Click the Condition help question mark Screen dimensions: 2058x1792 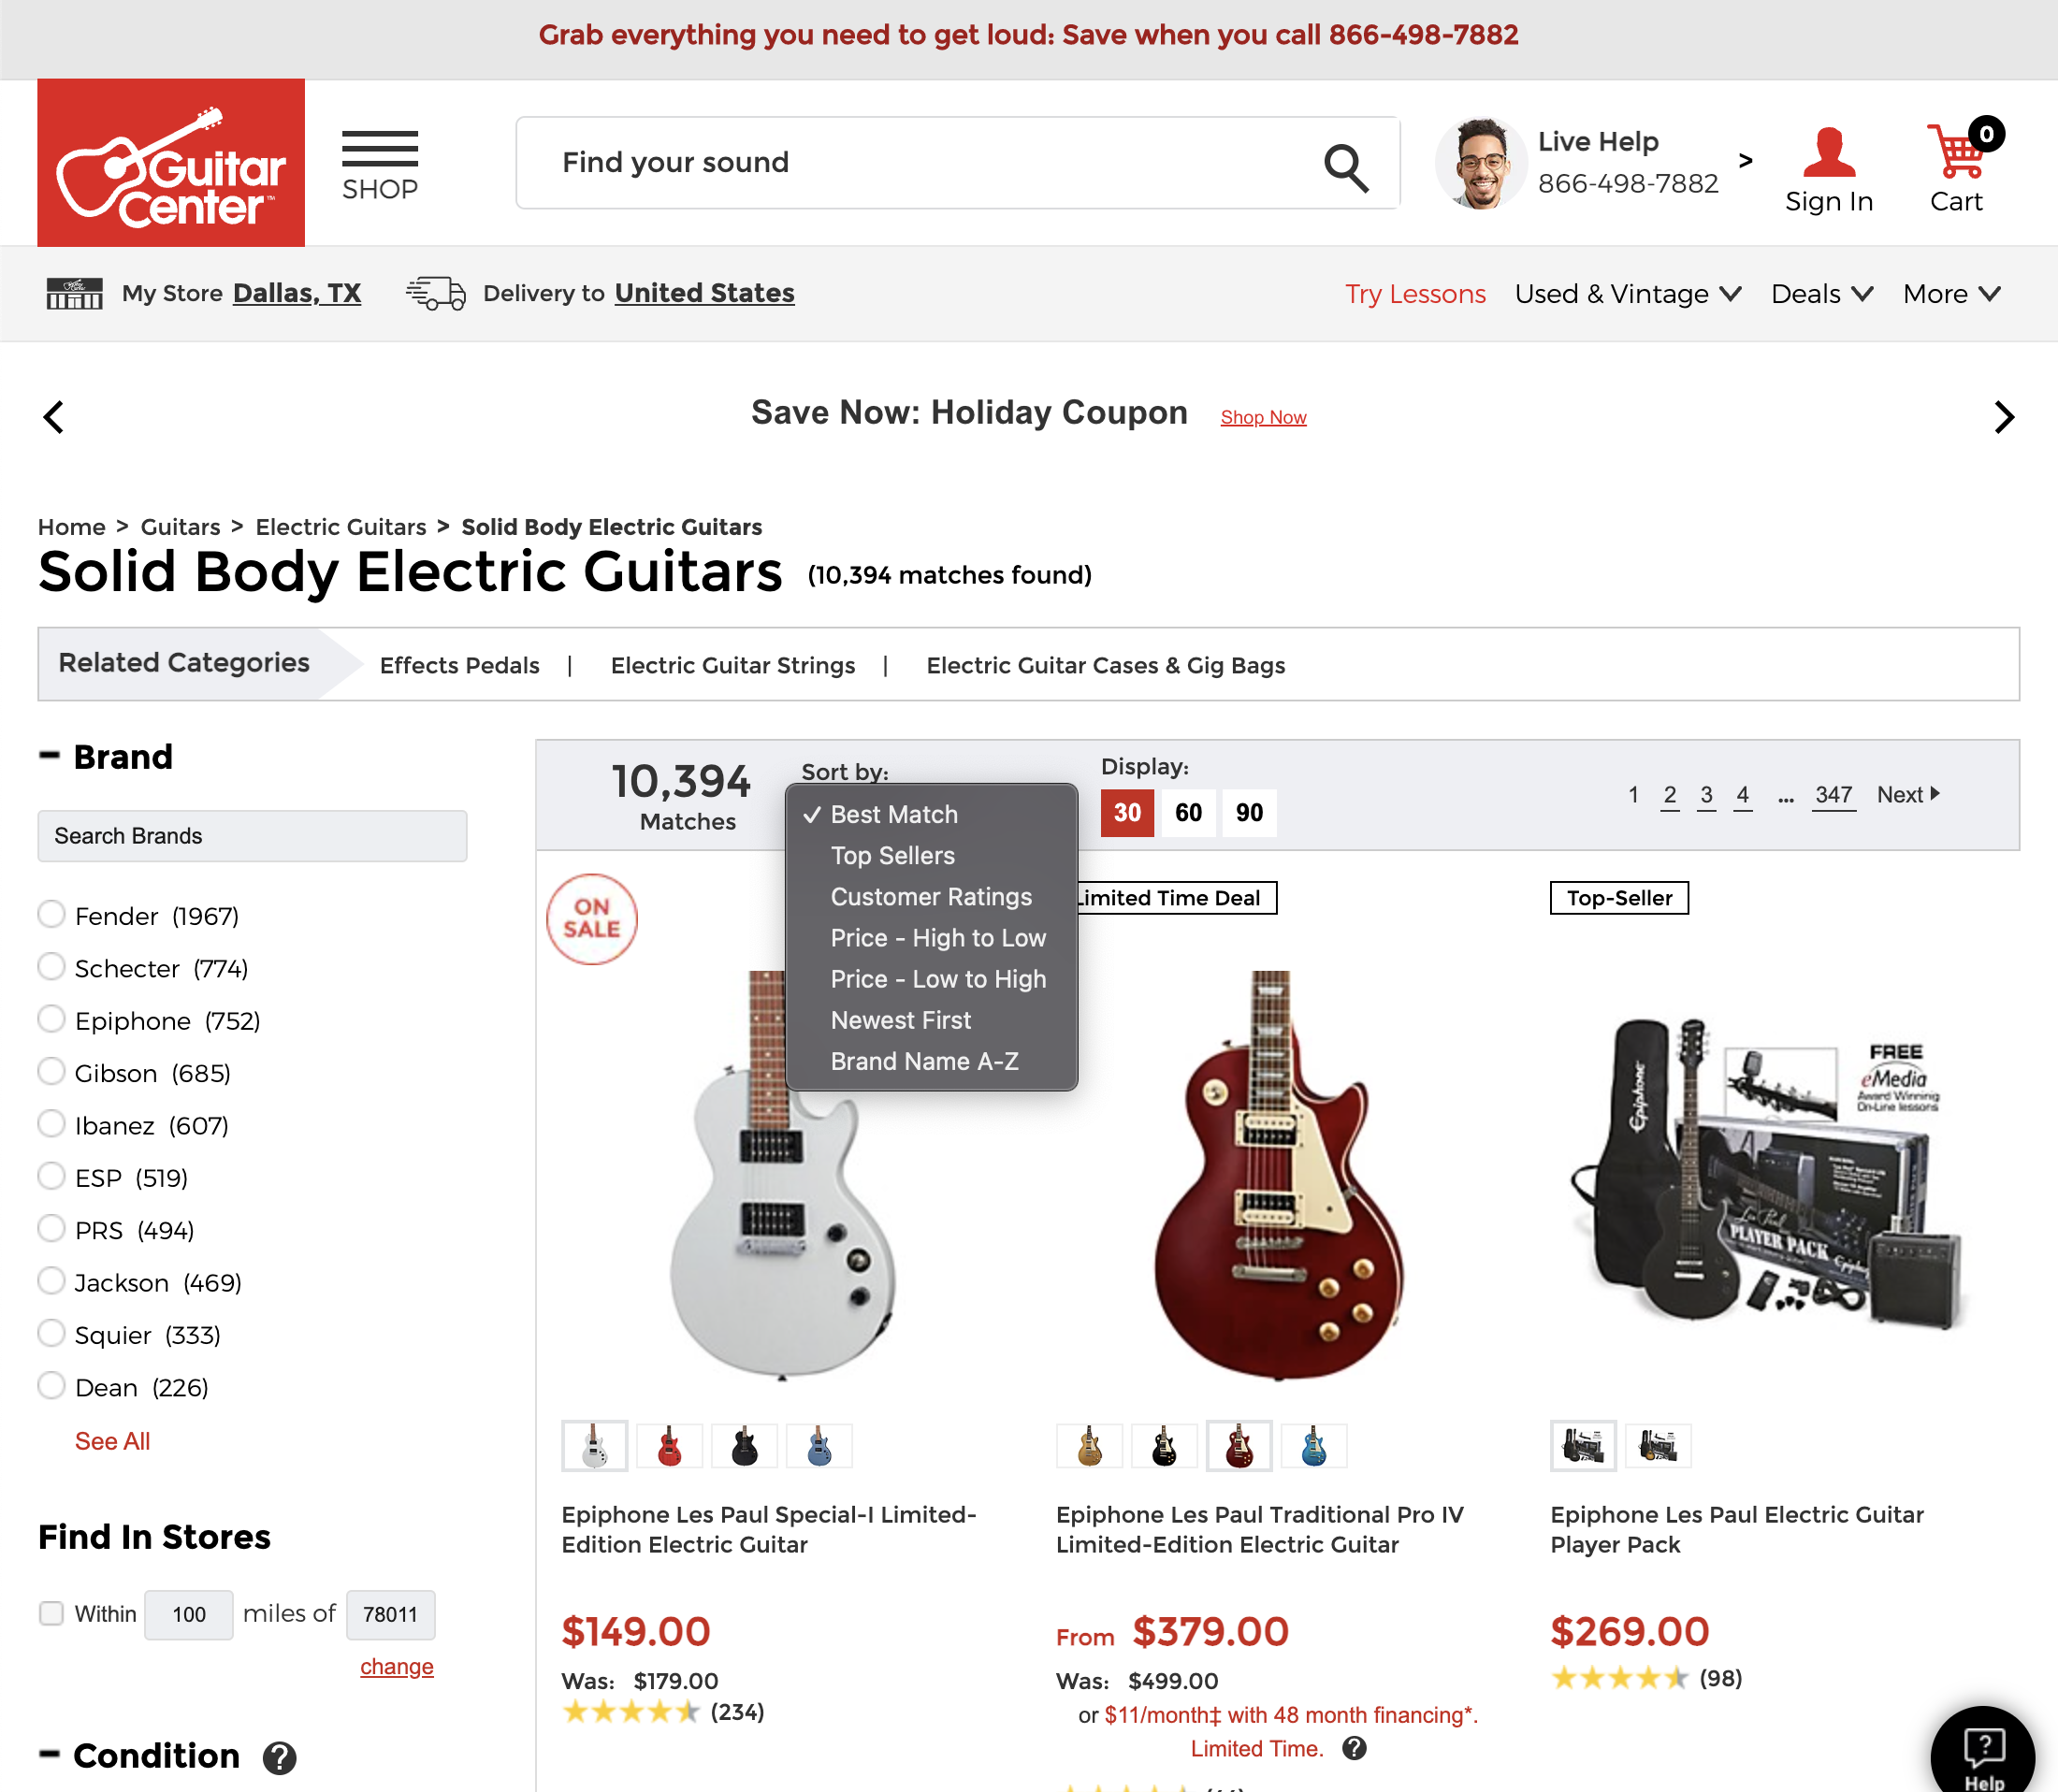pyautogui.click(x=280, y=1757)
